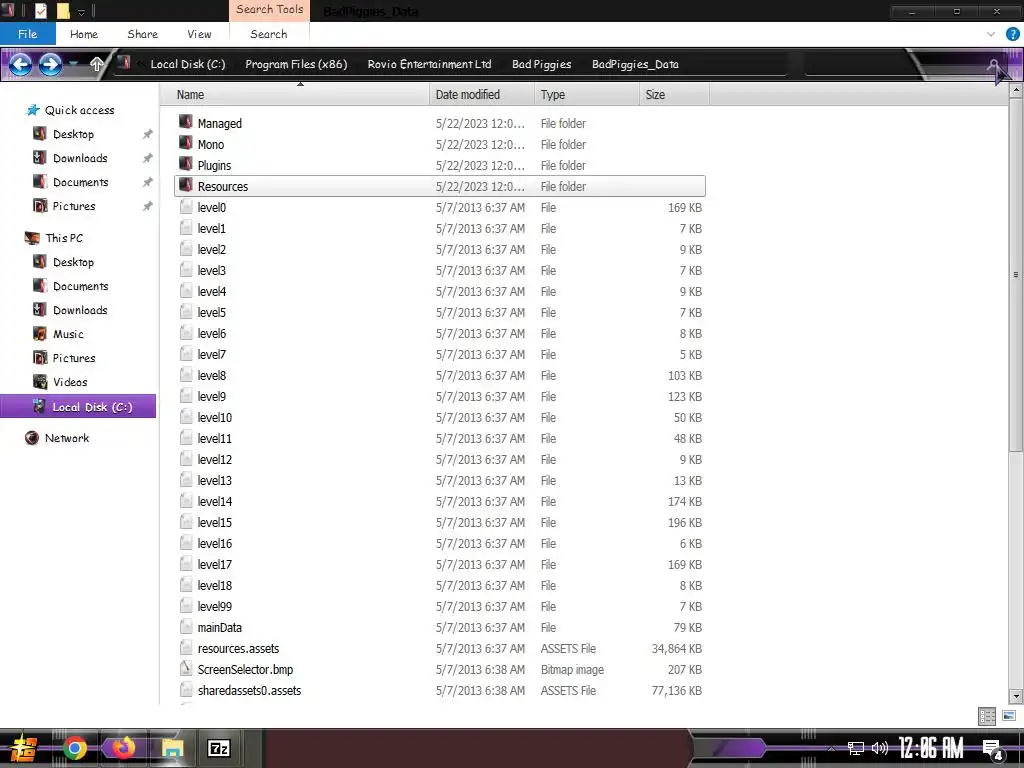Click File Explorer taskbar icon
Image resolution: width=1024 pixels, height=768 pixels.
pyautogui.click(x=173, y=748)
